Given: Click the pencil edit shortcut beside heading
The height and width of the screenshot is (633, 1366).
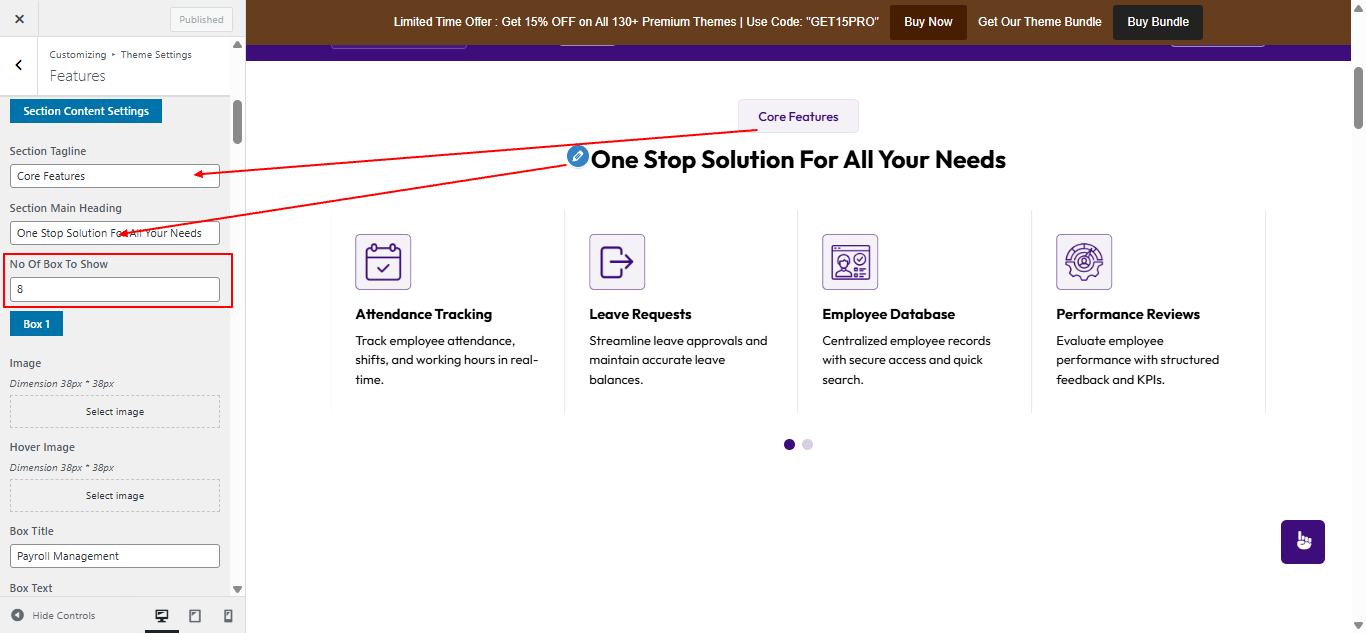Looking at the screenshot, I should tap(577, 157).
